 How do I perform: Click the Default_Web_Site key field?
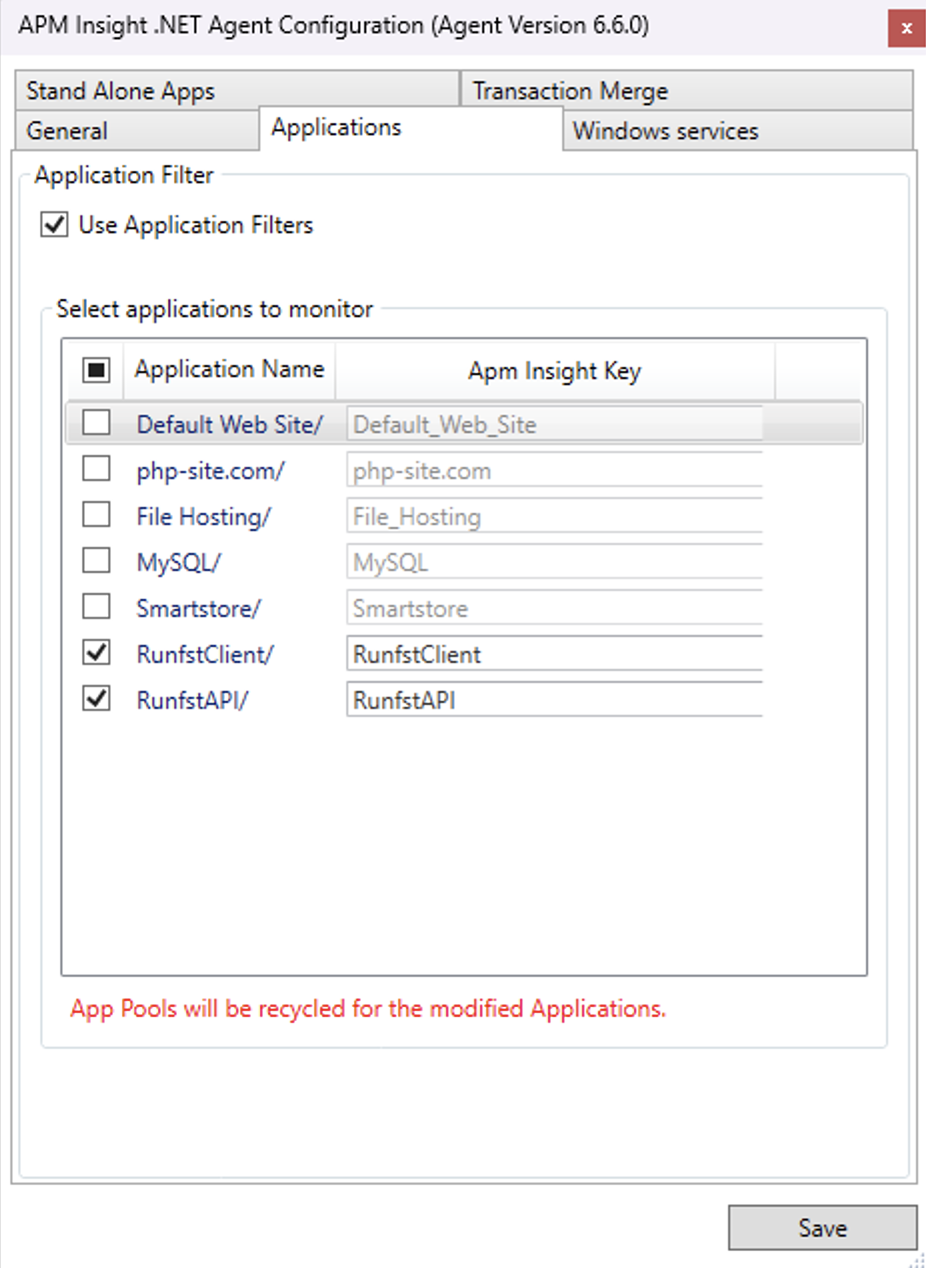[555, 424]
